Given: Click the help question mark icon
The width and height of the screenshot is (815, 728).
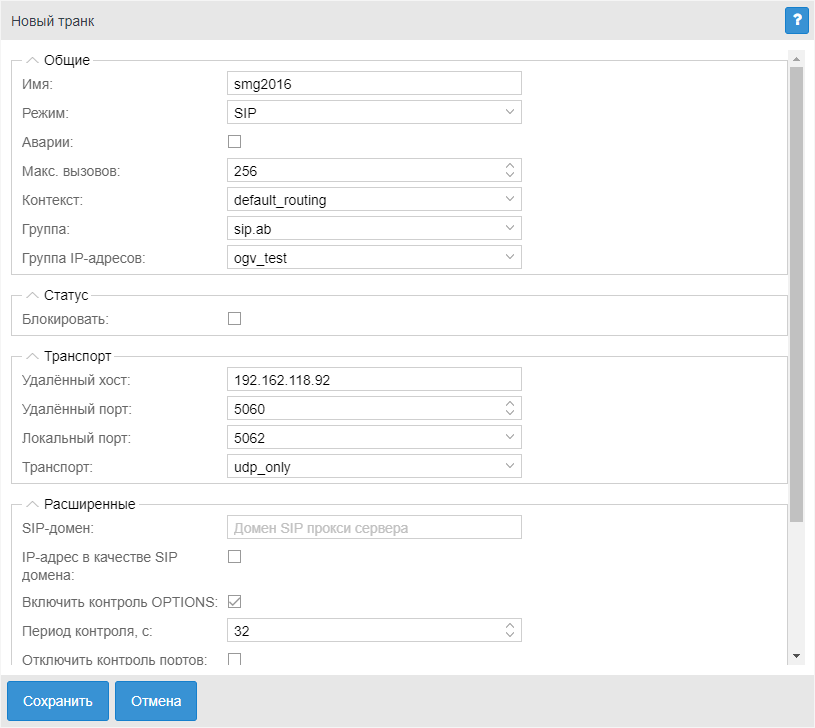Looking at the screenshot, I should click(796, 20).
